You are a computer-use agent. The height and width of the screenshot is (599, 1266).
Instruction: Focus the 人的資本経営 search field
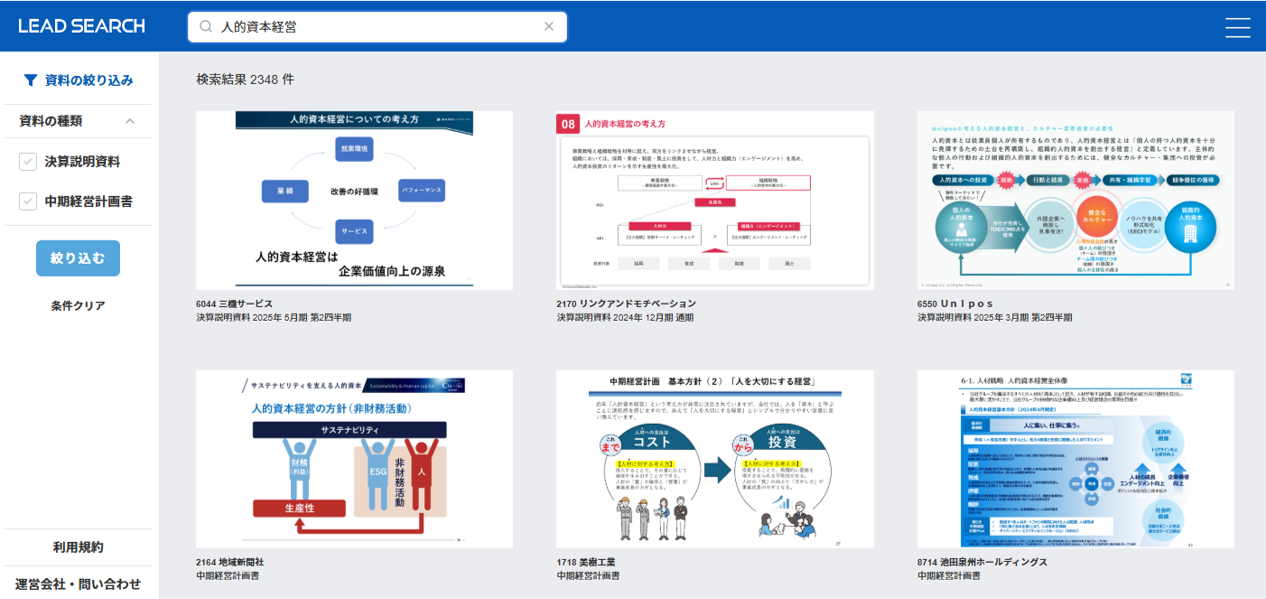click(377, 27)
